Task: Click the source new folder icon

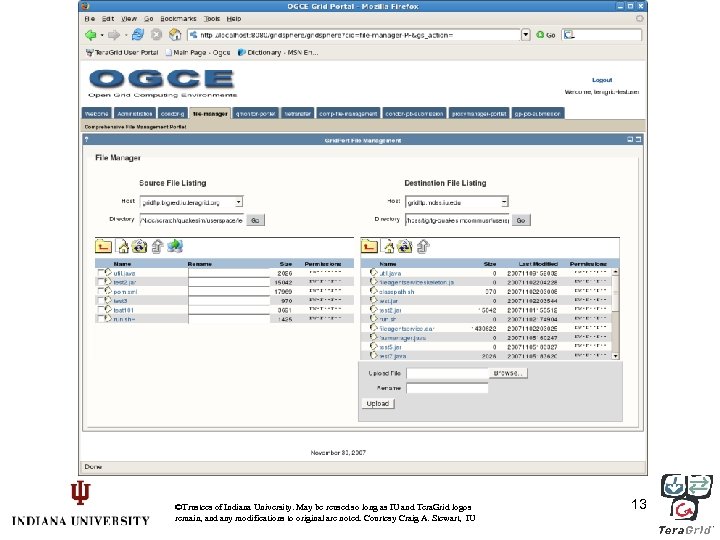Action: [x=103, y=247]
